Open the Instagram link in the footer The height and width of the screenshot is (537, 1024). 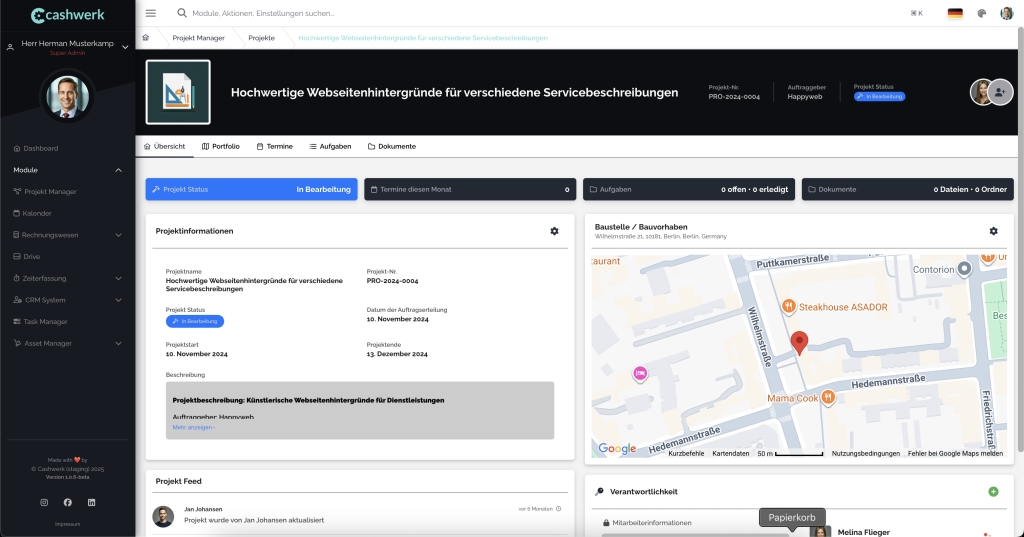pyautogui.click(x=43, y=502)
